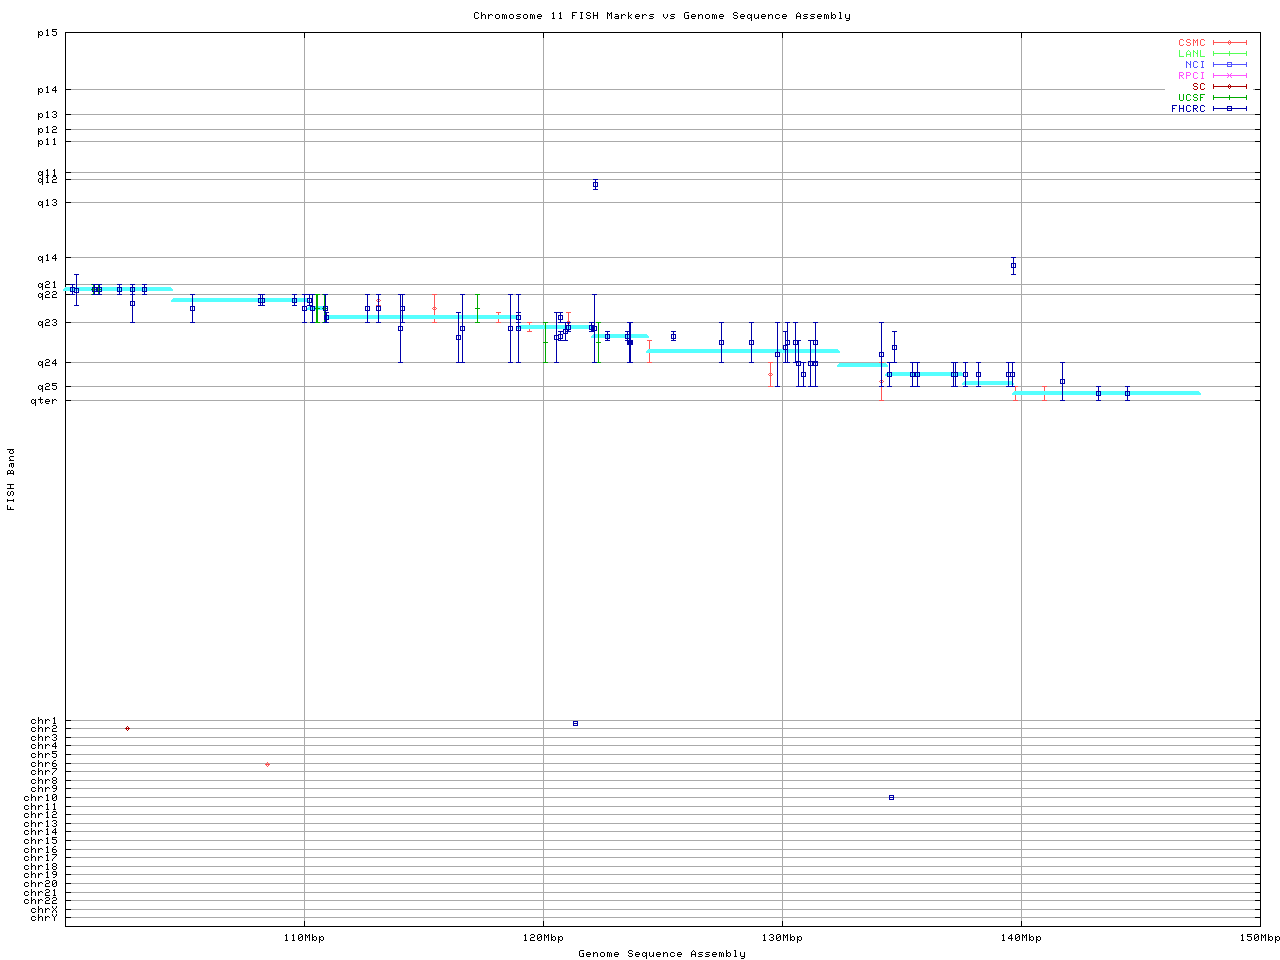Image resolution: width=1280 pixels, height=960 pixels.
Task: Select the NCI legend square marker
Action: (x=1229, y=65)
